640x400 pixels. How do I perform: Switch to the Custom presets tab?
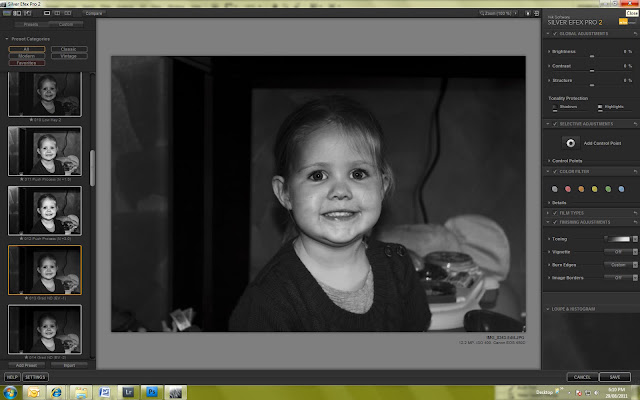[x=66, y=24]
